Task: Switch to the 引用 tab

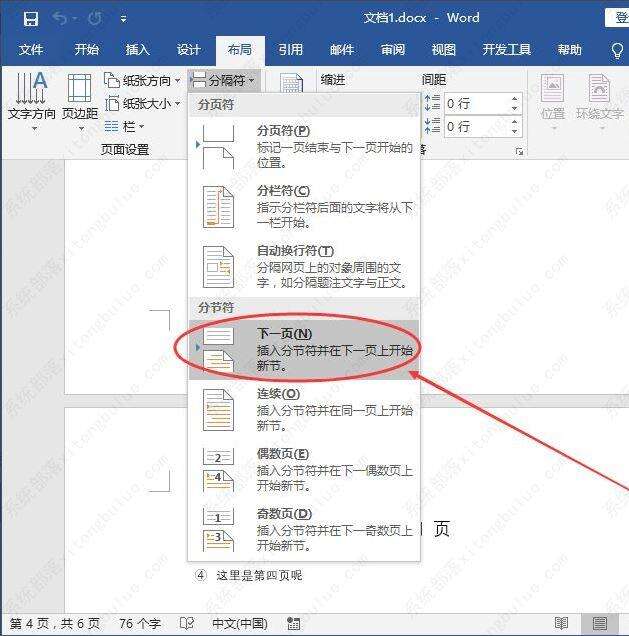Action: click(291, 49)
